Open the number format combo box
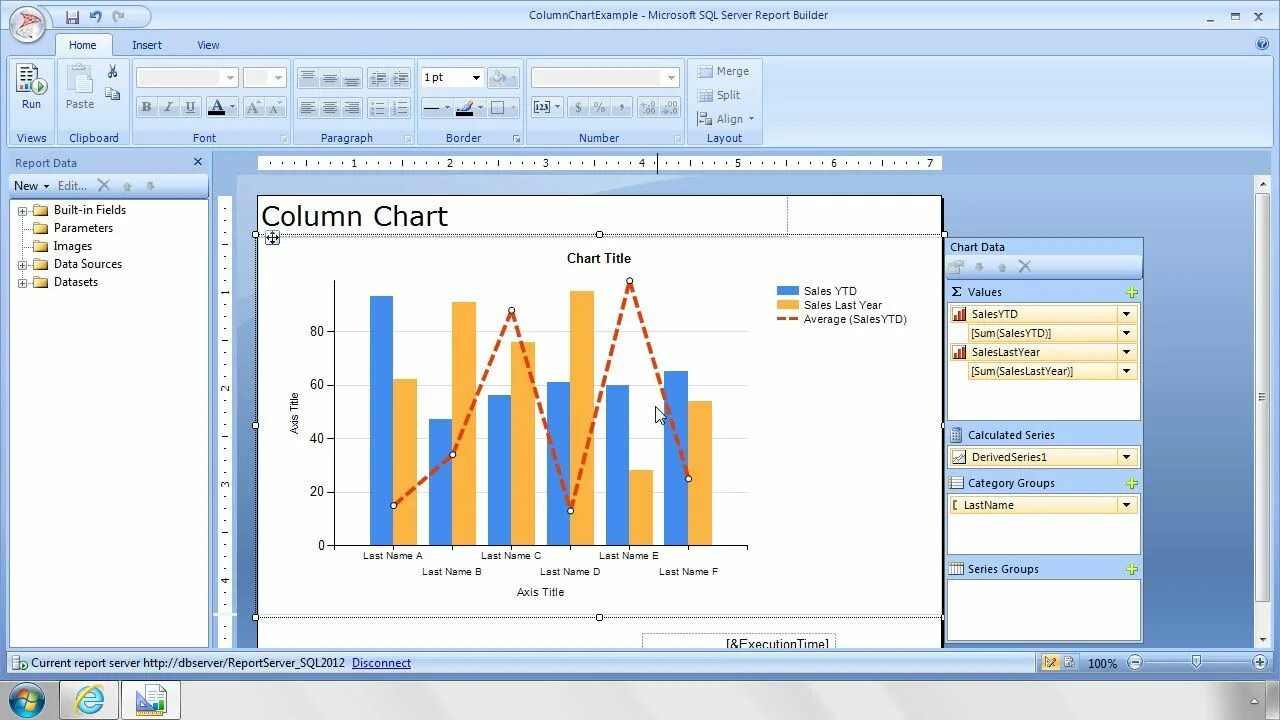This screenshot has width=1280, height=720. pos(605,77)
